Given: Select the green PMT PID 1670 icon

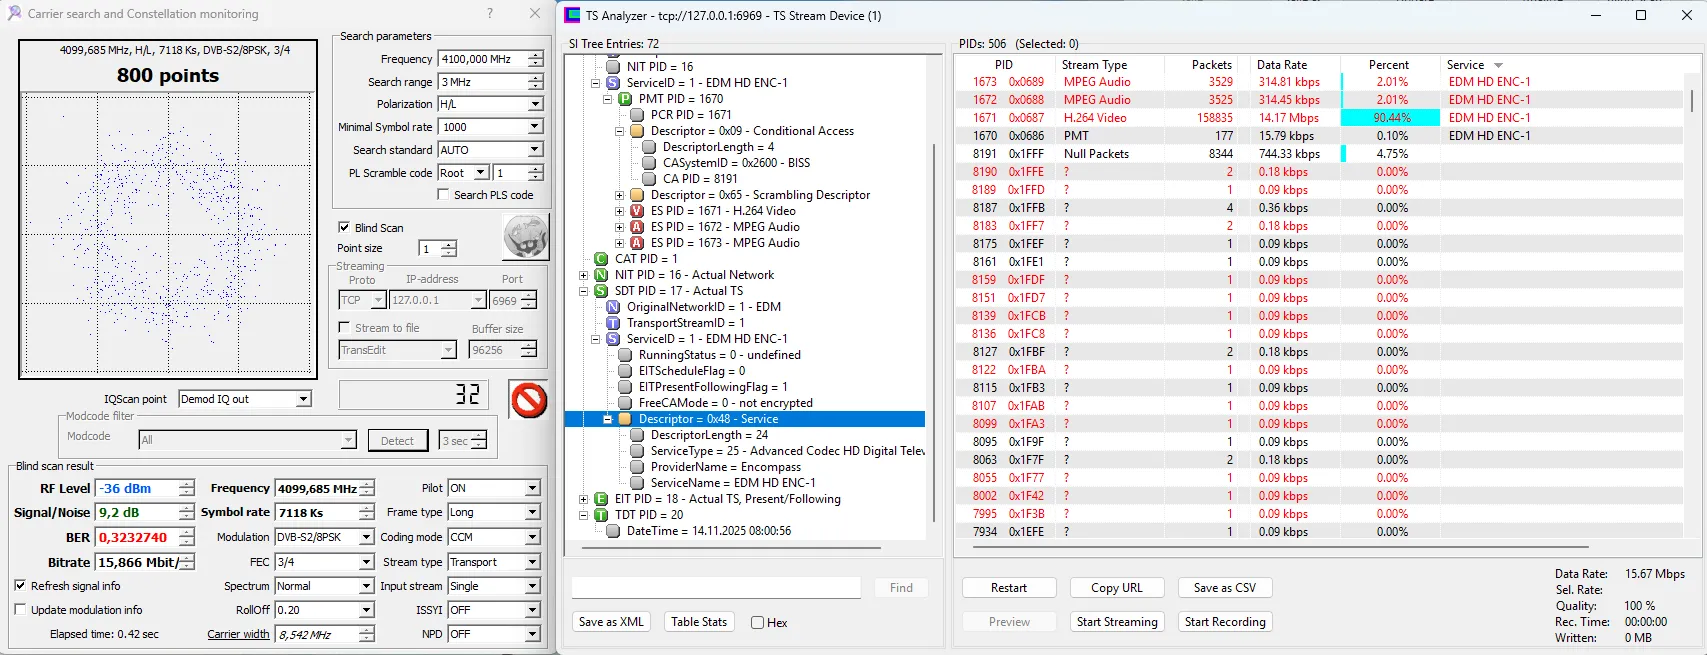Looking at the screenshot, I should click(x=625, y=99).
